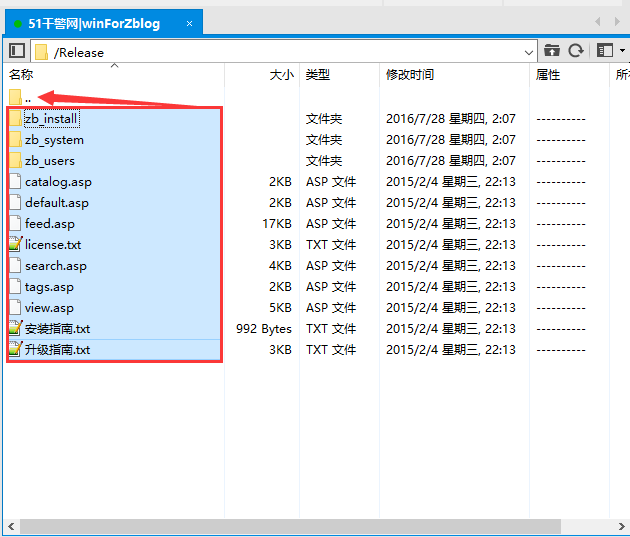Click the 升级指南.txt notepad icon
Image resolution: width=630 pixels, height=537 pixels.
[x=16, y=349]
